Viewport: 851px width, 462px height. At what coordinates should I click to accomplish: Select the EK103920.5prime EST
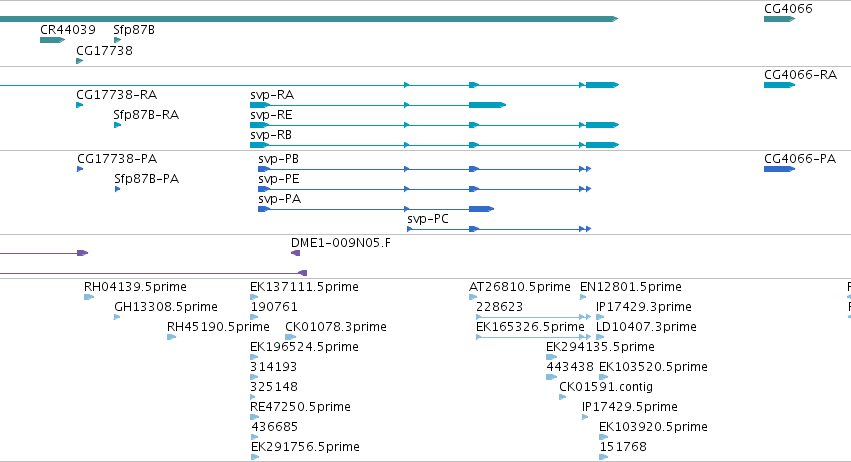pyautogui.click(x=604, y=438)
